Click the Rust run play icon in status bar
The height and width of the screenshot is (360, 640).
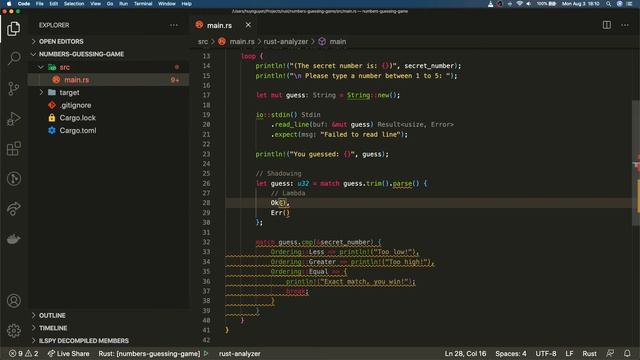pyautogui.click(x=206, y=353)
